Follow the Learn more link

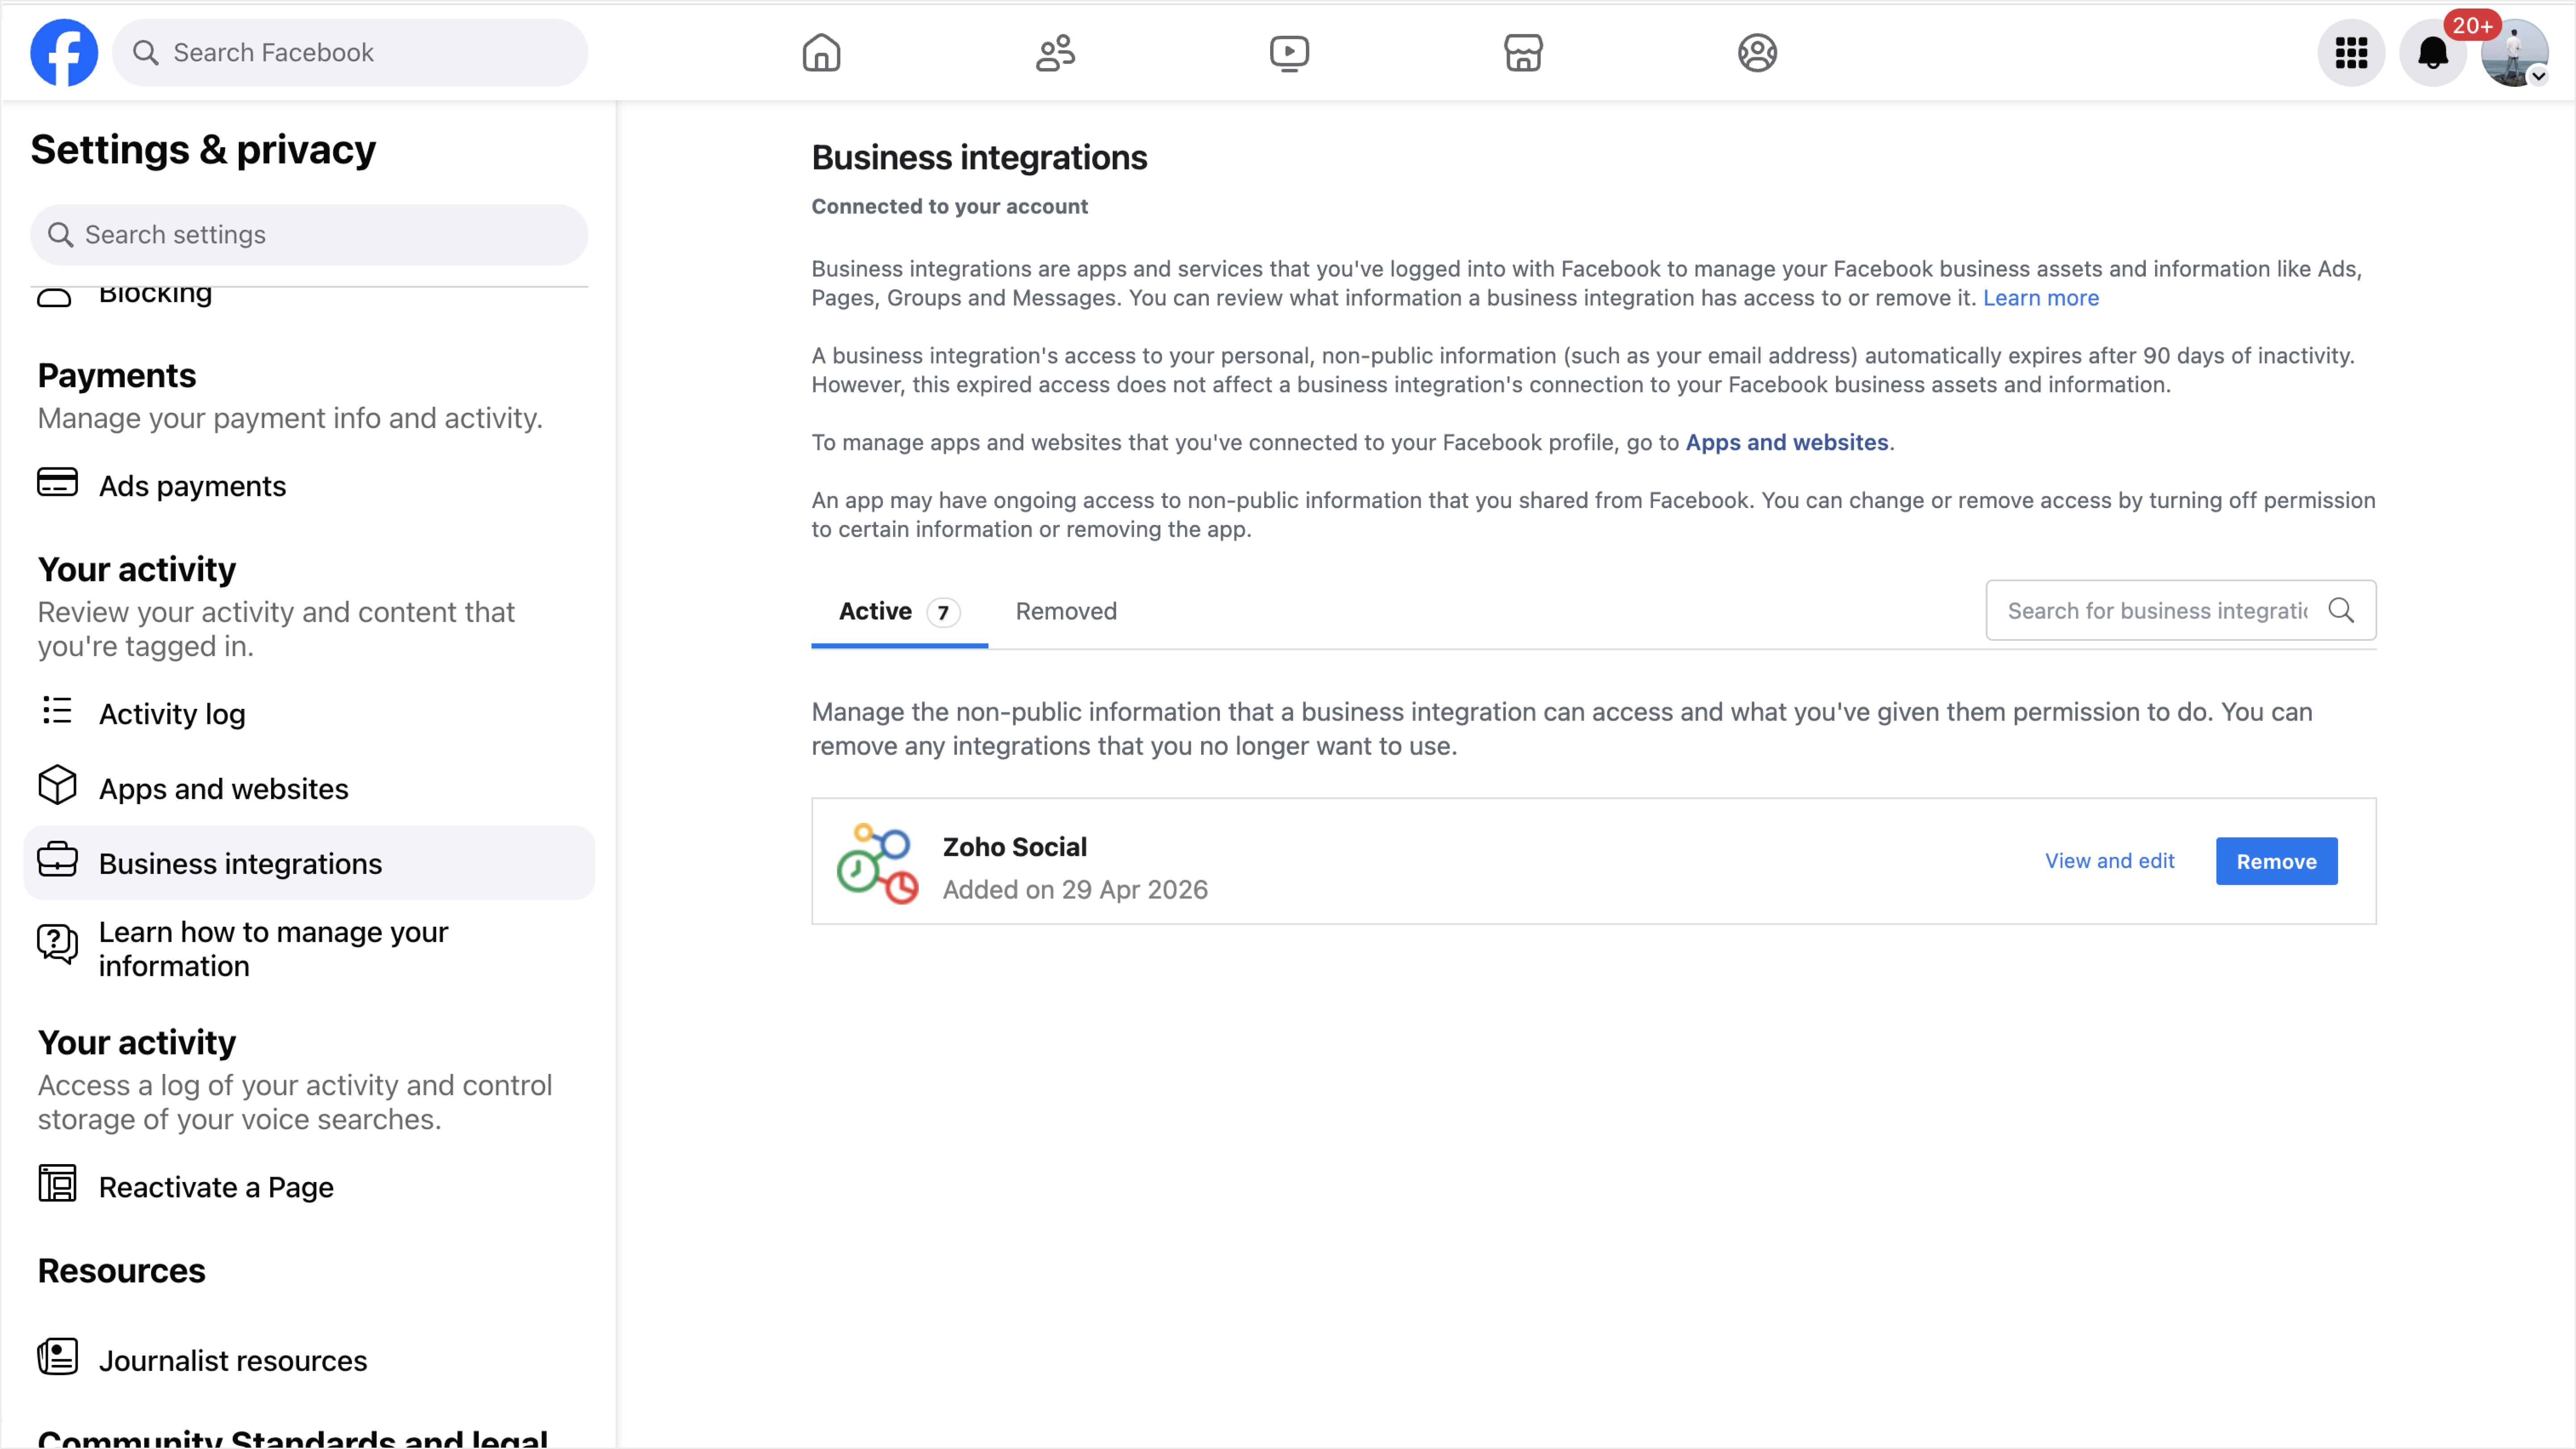(2040, 298)
